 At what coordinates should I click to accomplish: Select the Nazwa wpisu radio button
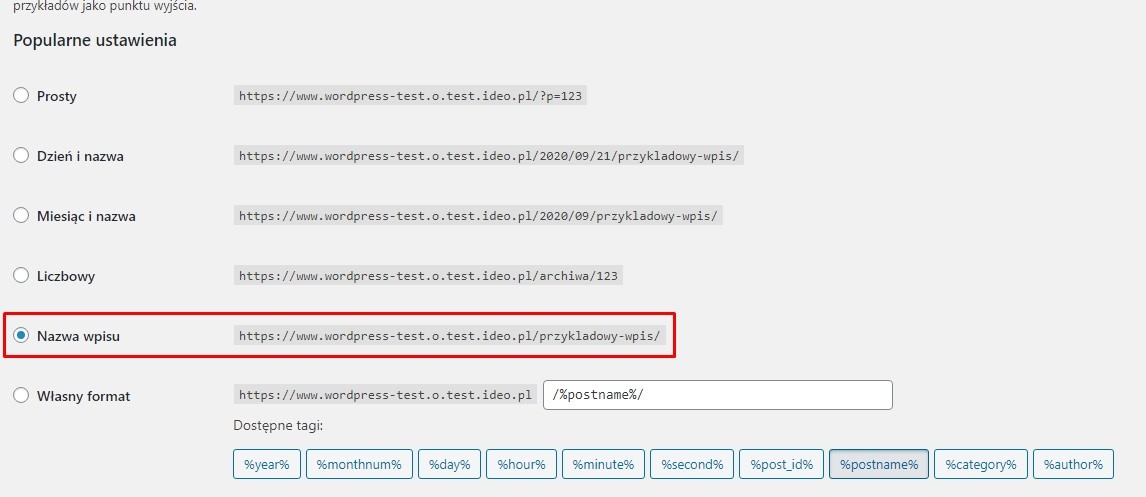point(21,336)
